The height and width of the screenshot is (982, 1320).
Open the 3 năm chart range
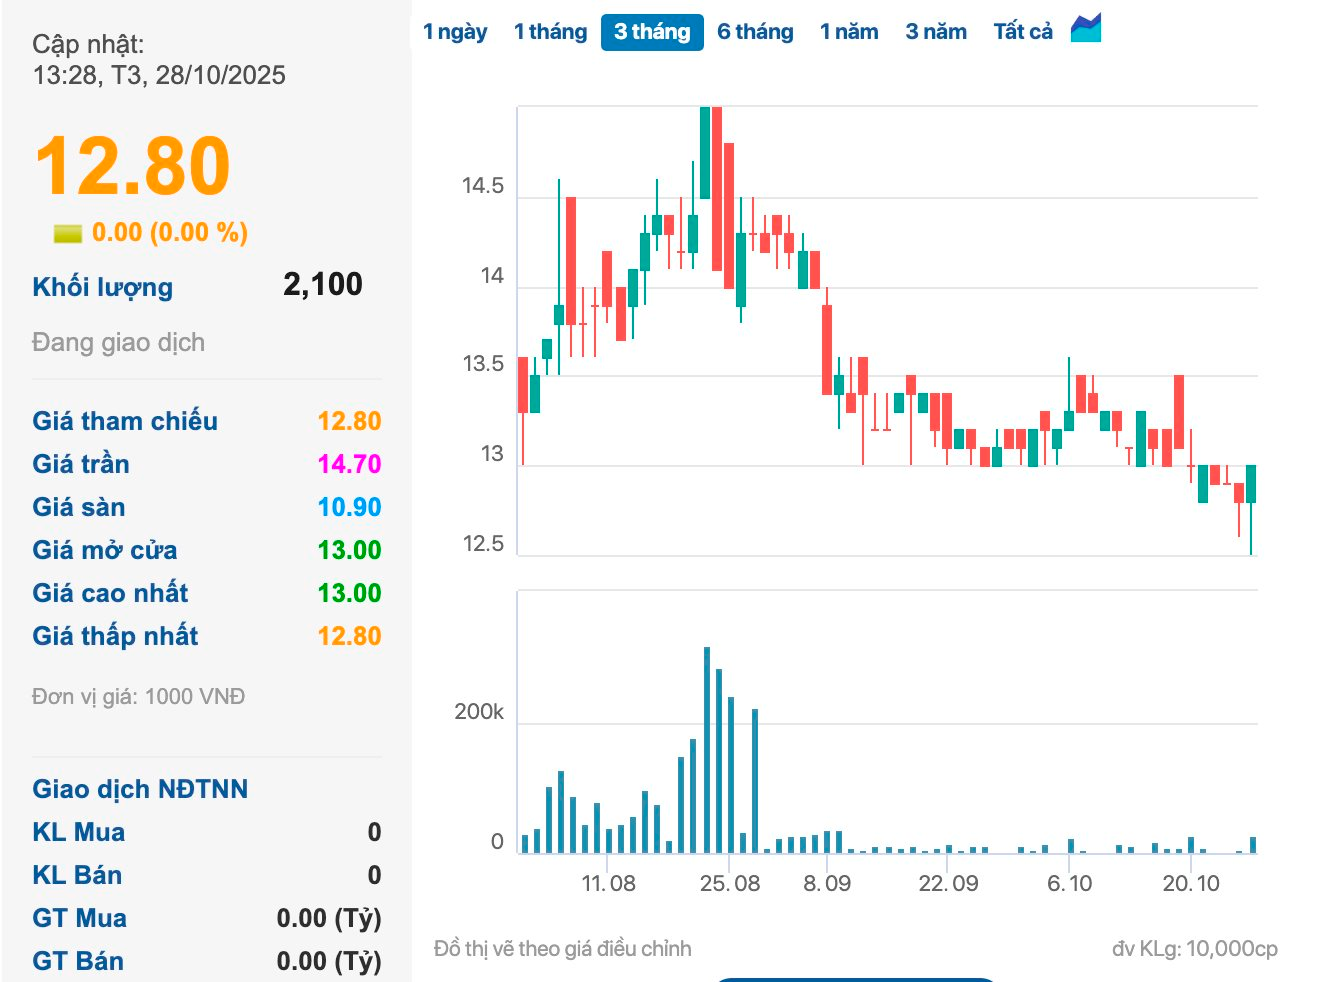(936, 32)
